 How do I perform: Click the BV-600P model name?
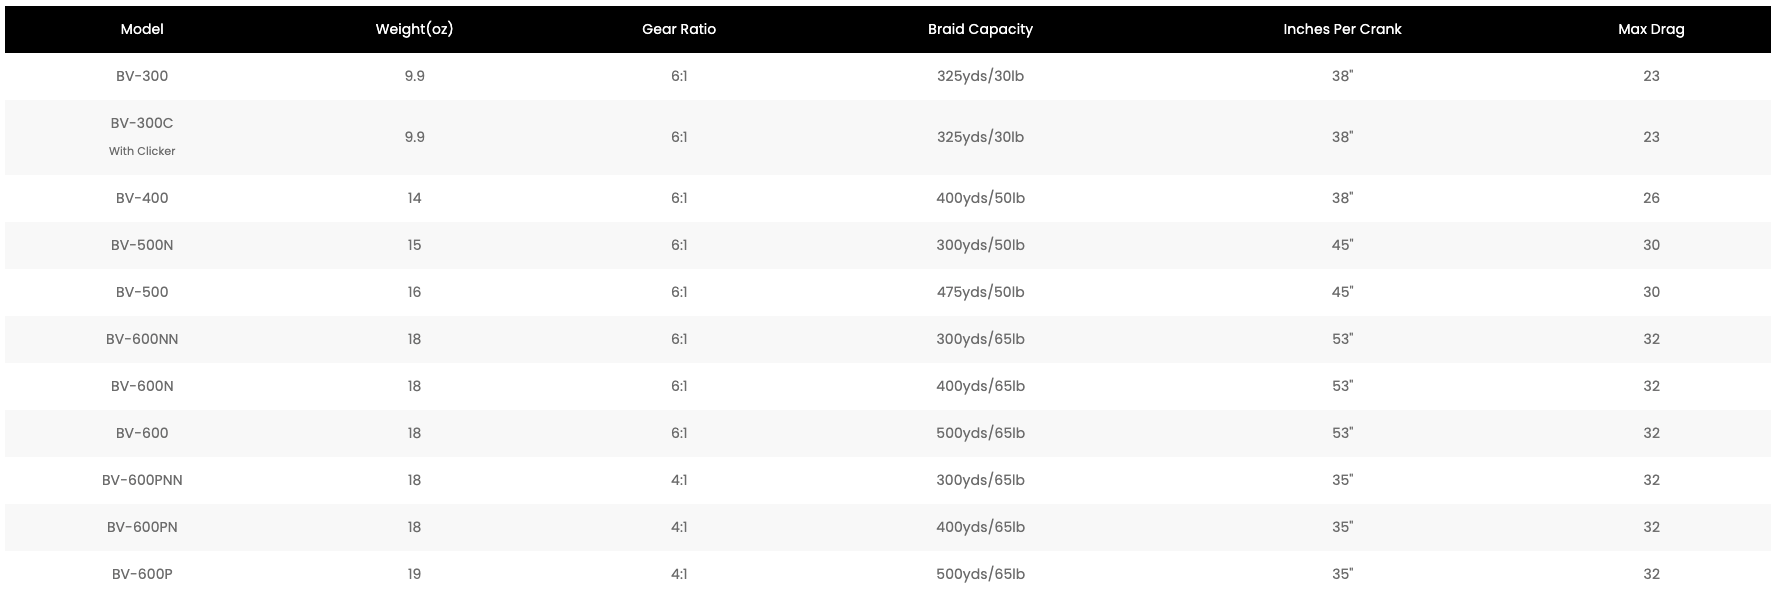(x=142, y=574)
